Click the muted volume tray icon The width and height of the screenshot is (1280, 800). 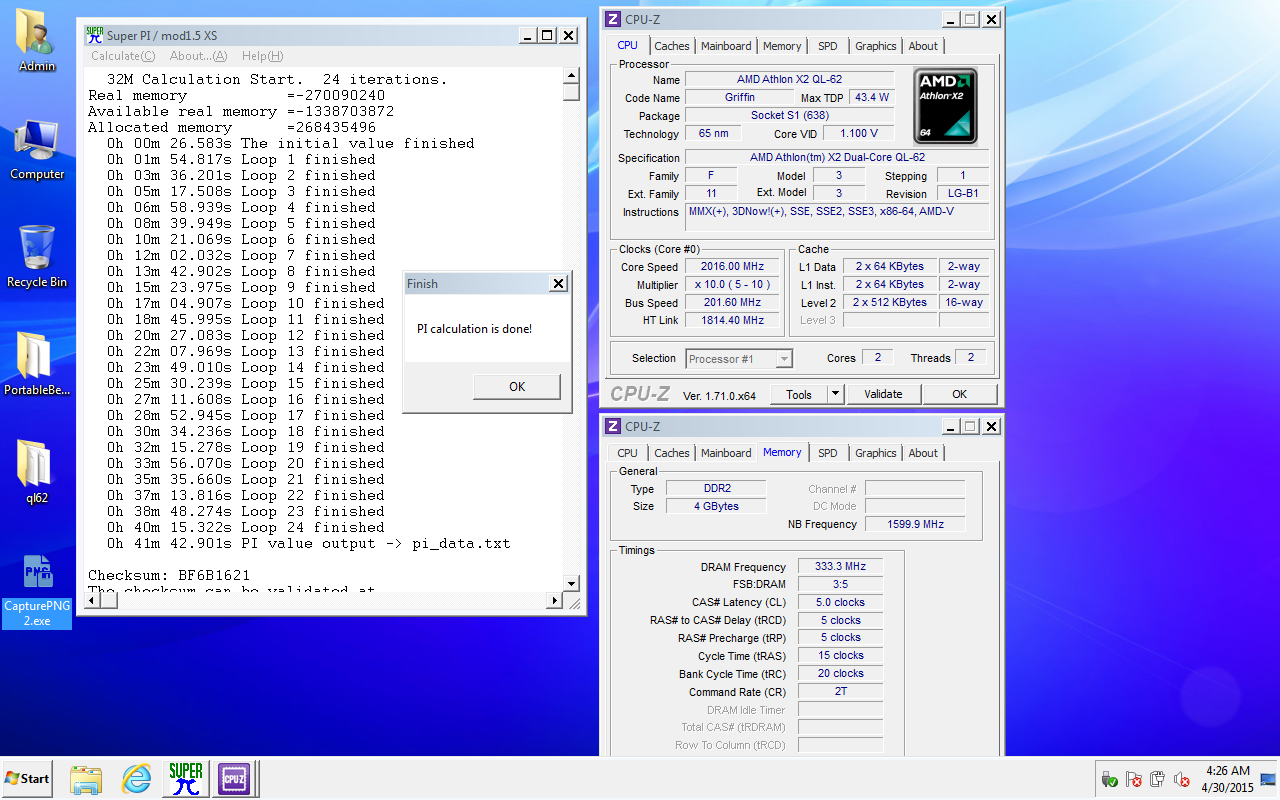[1182, 779]
